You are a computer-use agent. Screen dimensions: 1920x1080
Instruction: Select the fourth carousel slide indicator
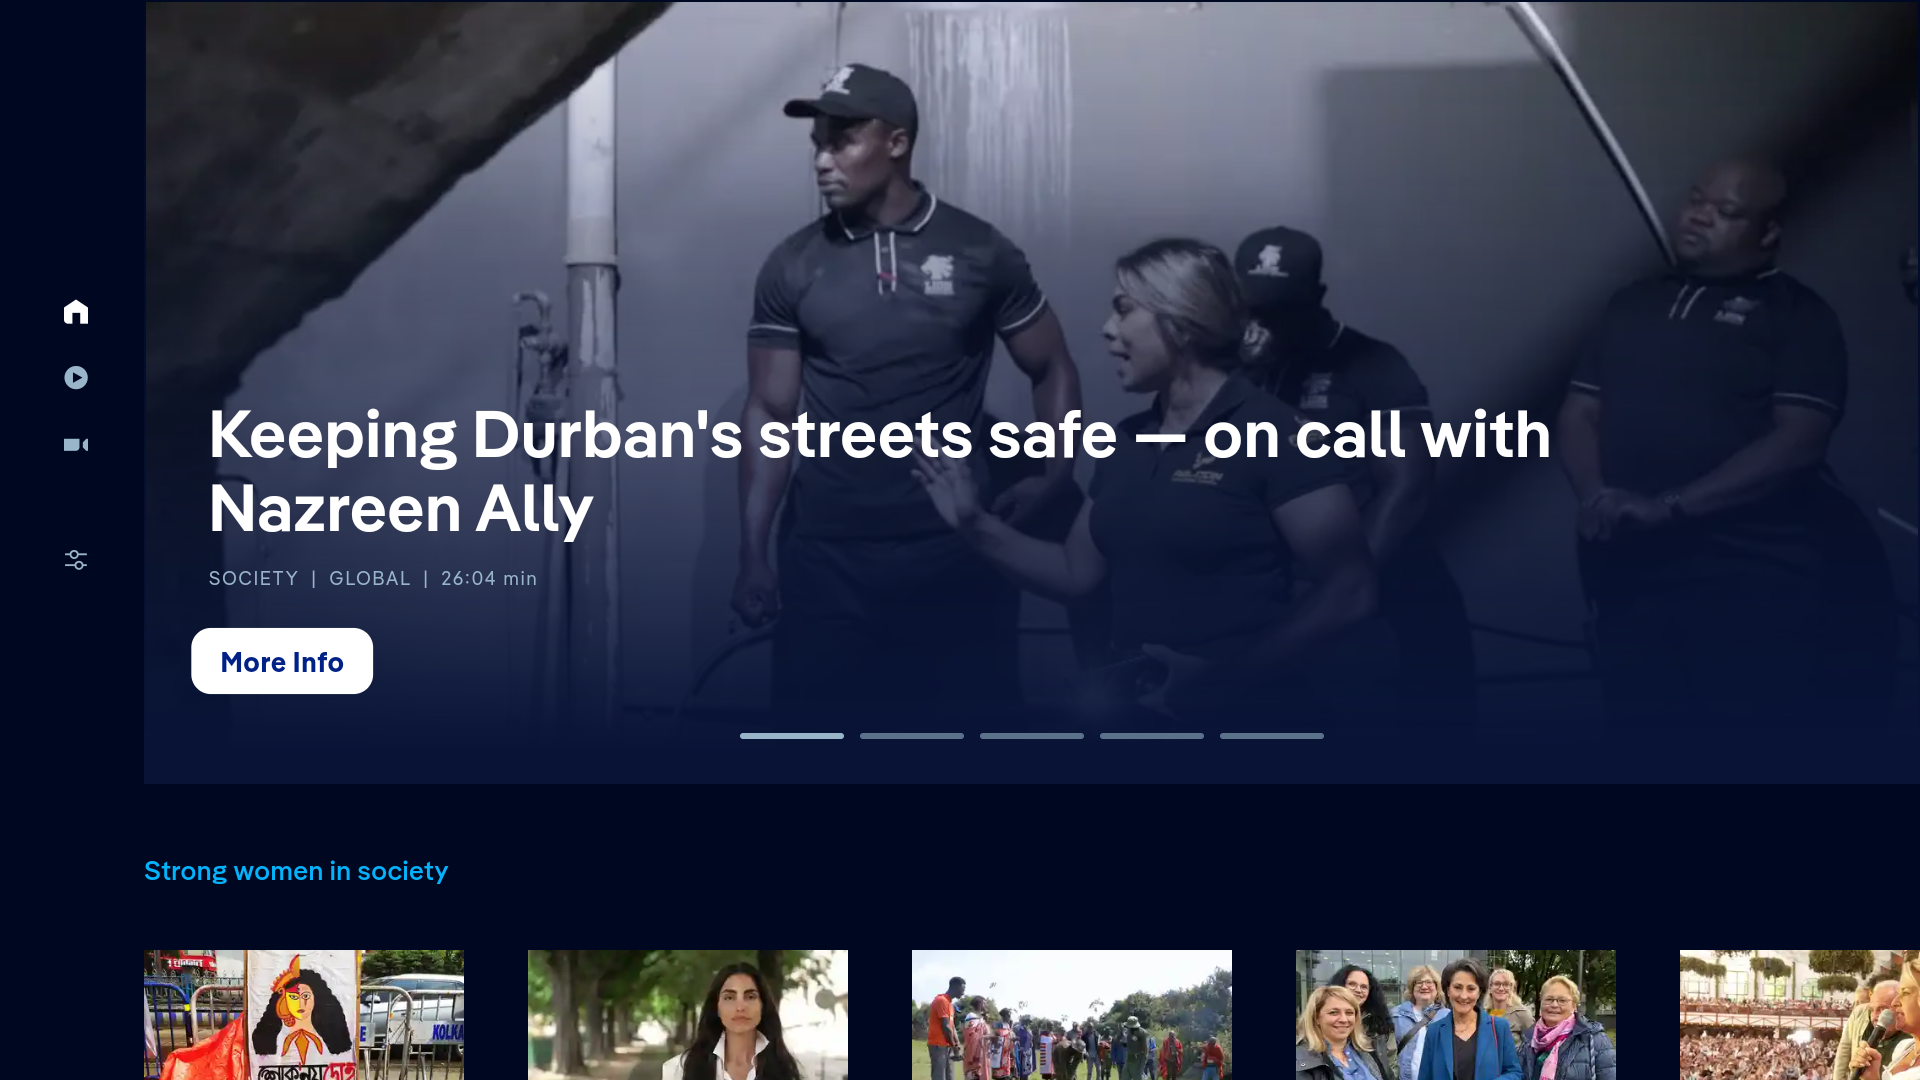click(1152, 736)
